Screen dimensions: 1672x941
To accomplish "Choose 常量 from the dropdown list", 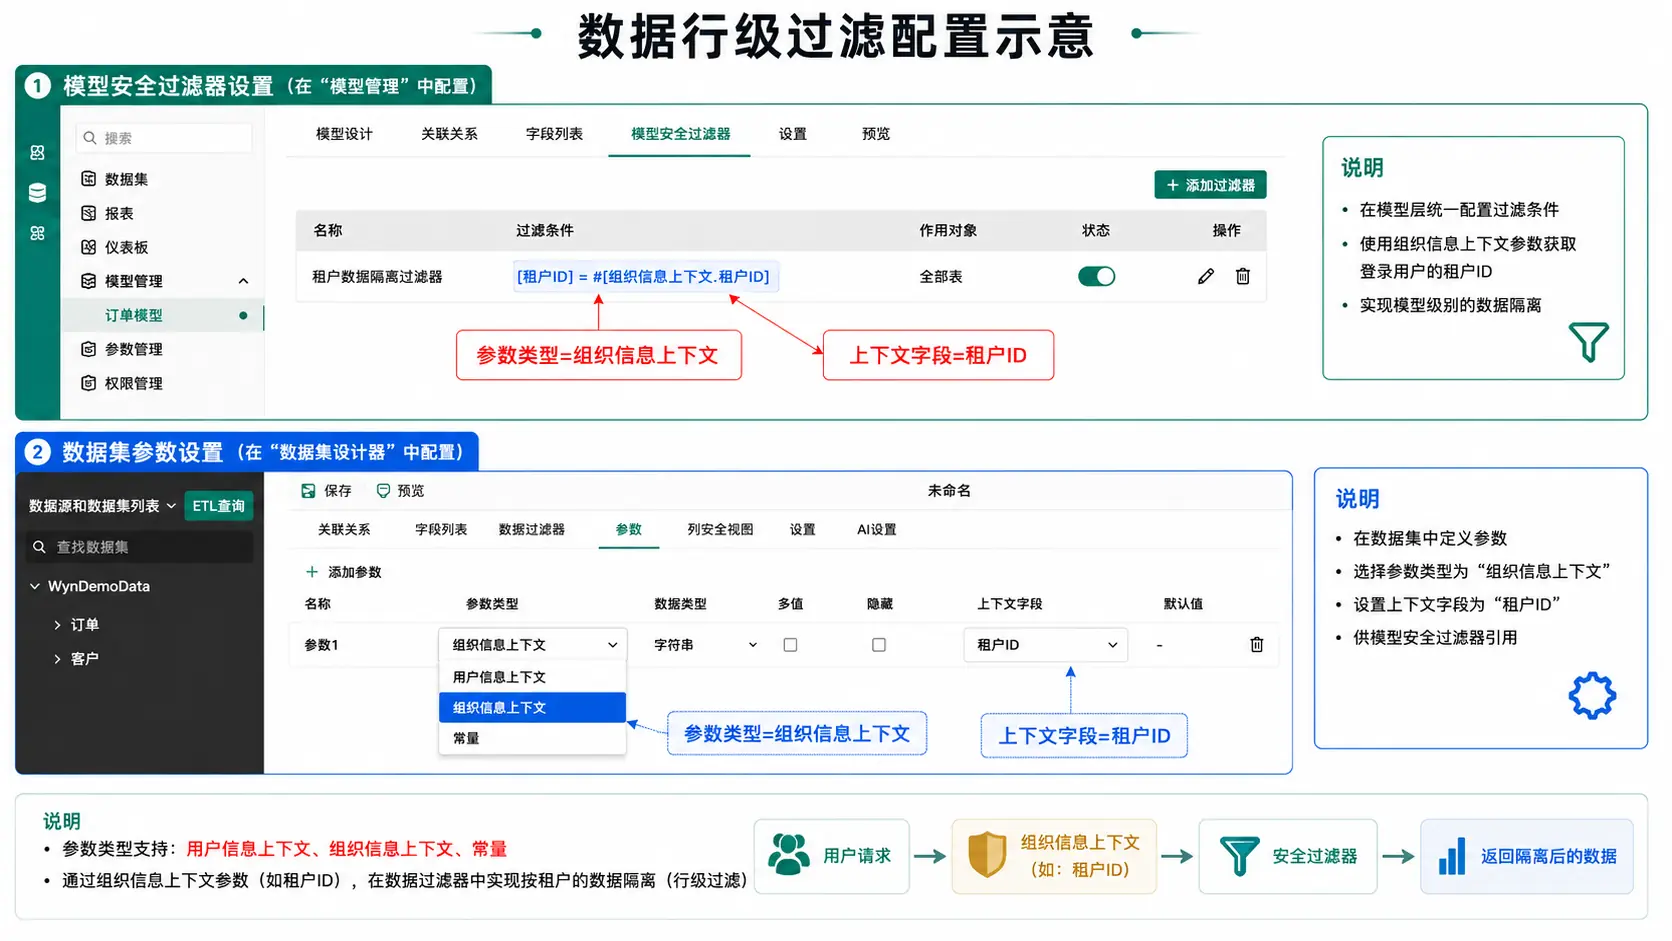I will tap(532, 738).
